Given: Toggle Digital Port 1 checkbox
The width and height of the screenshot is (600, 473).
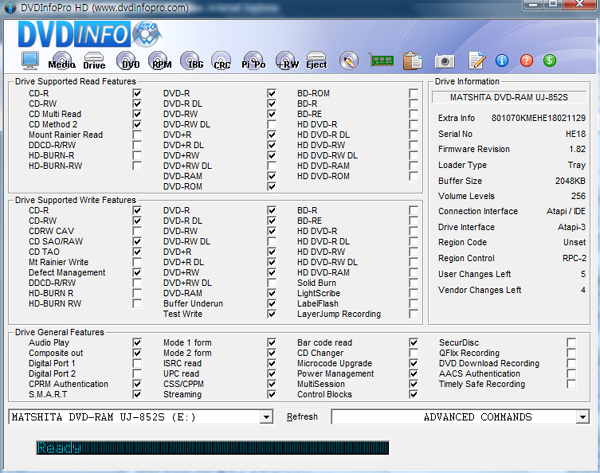Looking at the screenshot, I should (137, 363).
